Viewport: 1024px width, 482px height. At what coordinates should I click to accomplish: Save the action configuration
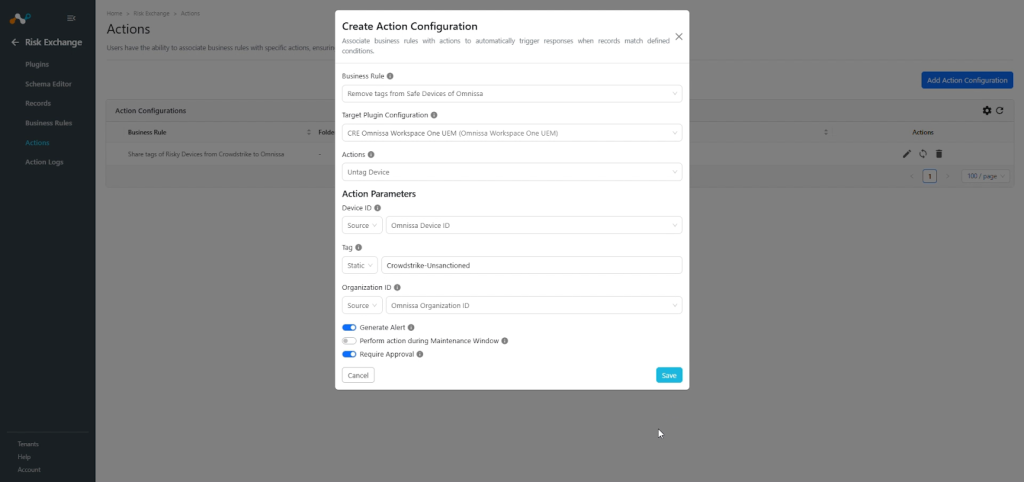(669, 375)
